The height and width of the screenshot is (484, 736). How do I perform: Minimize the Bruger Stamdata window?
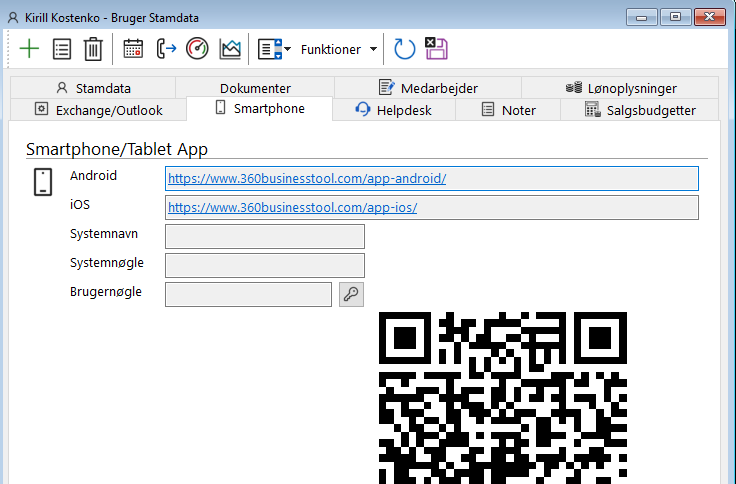click(641, 17)
